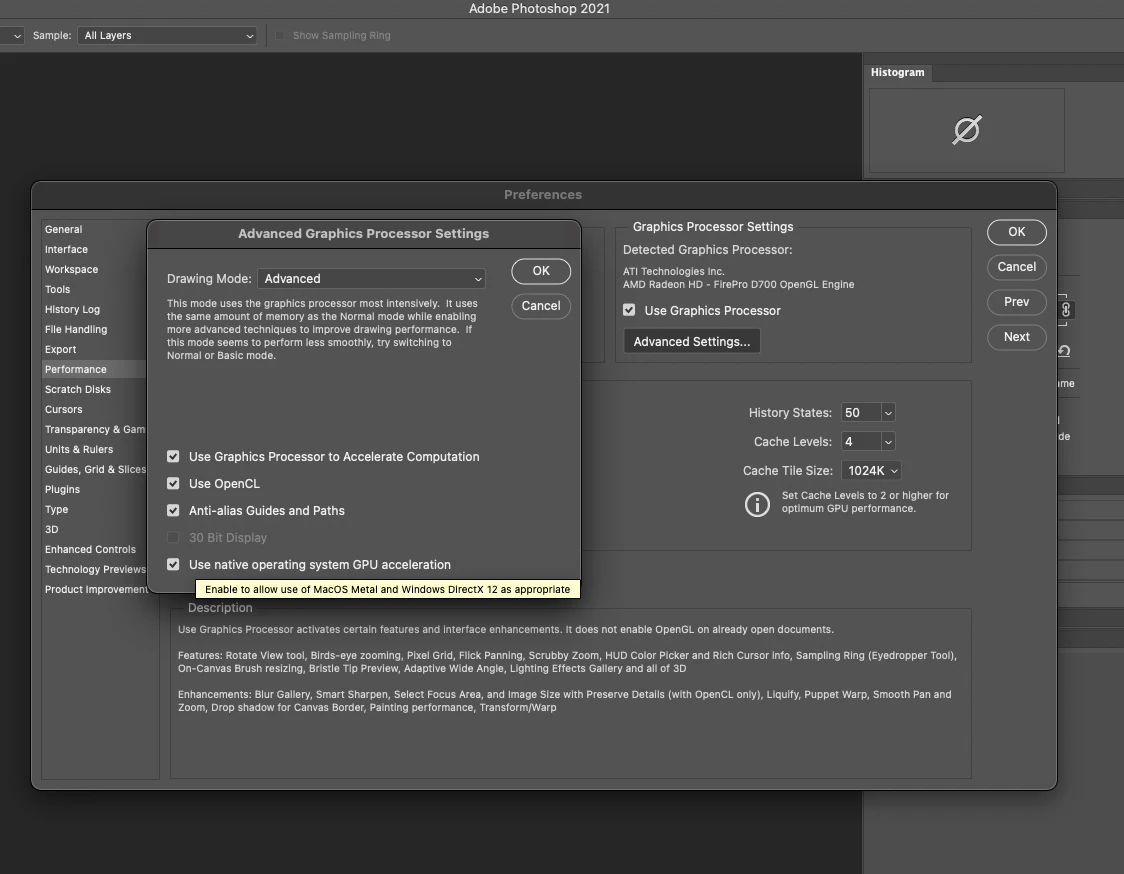Click the Next button in Preferences
The height and width of the screenshot is (874, 1124).
click(1016, 338)
